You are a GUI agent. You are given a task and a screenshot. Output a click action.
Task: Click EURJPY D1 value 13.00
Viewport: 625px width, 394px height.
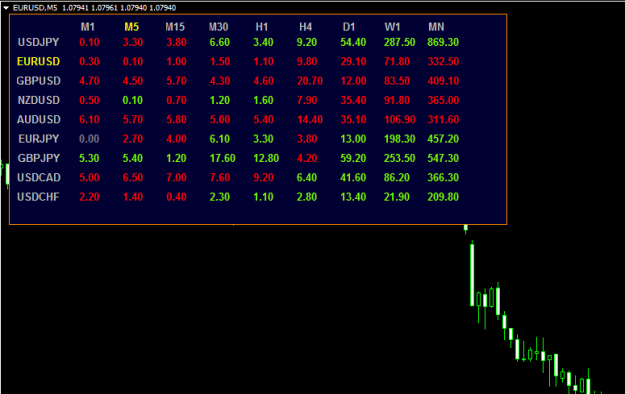click(x=353, y=139)
